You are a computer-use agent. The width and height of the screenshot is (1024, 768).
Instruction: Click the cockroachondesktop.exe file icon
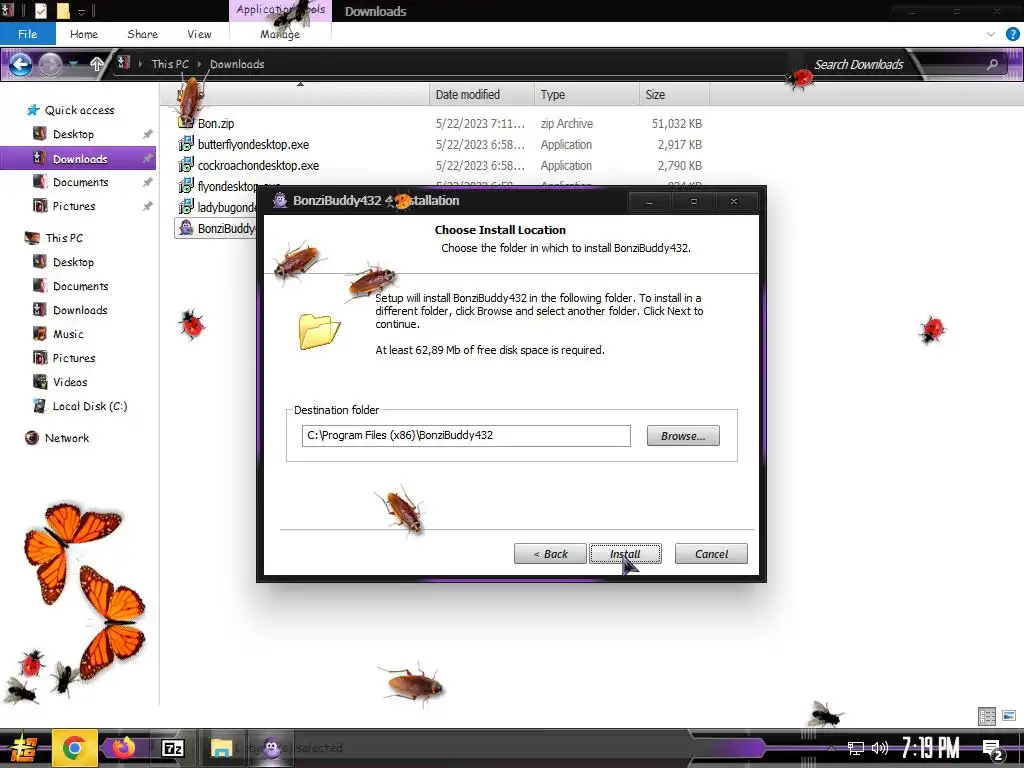coord(186,165)
